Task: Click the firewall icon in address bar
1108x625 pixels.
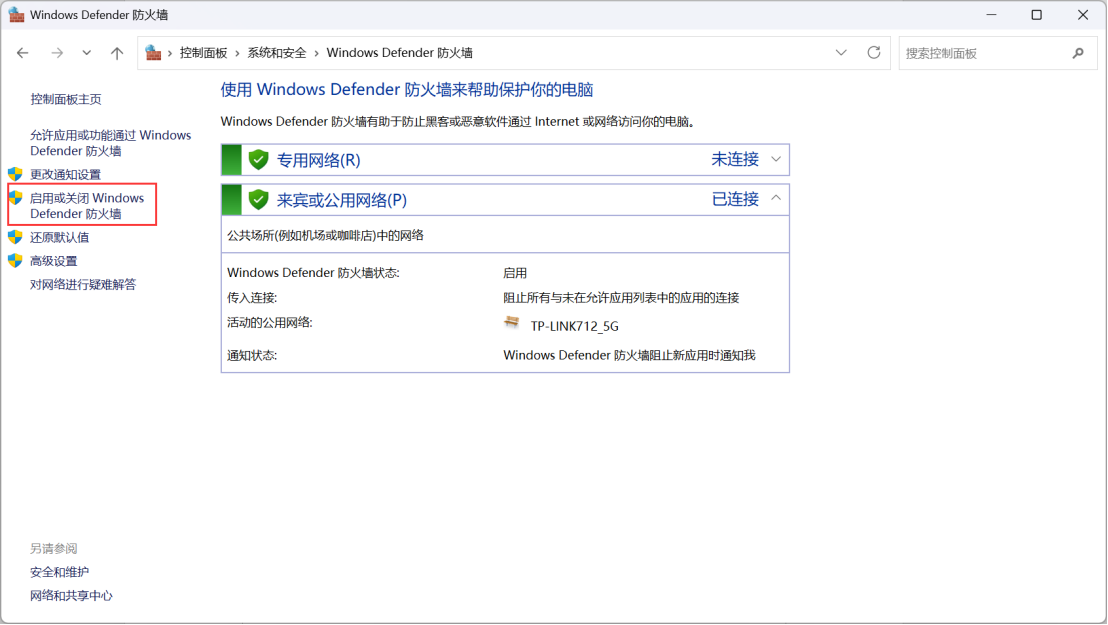Action: tap(153, 53)
